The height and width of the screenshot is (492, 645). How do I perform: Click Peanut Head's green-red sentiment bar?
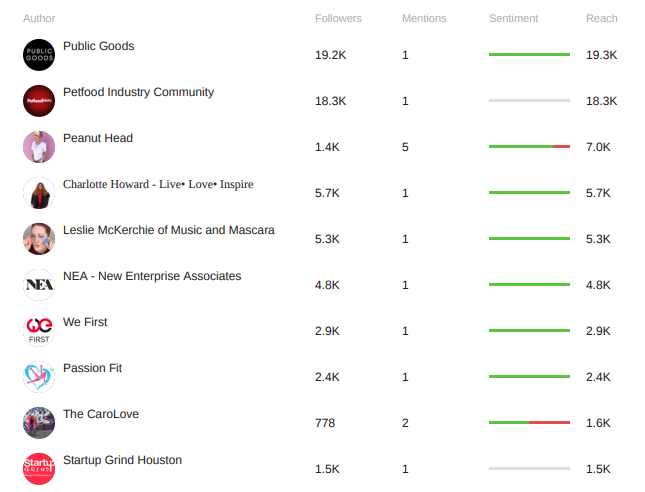[x=529, y=146]
